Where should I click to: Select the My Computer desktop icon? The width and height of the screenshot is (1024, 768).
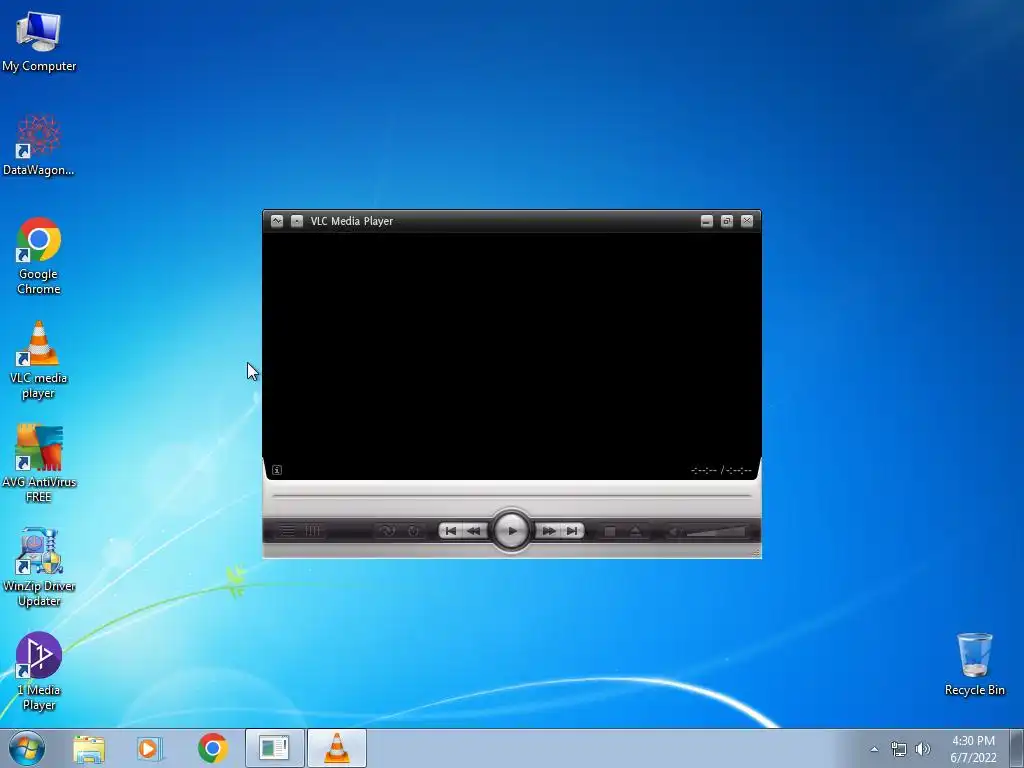[x=39, y=40]
